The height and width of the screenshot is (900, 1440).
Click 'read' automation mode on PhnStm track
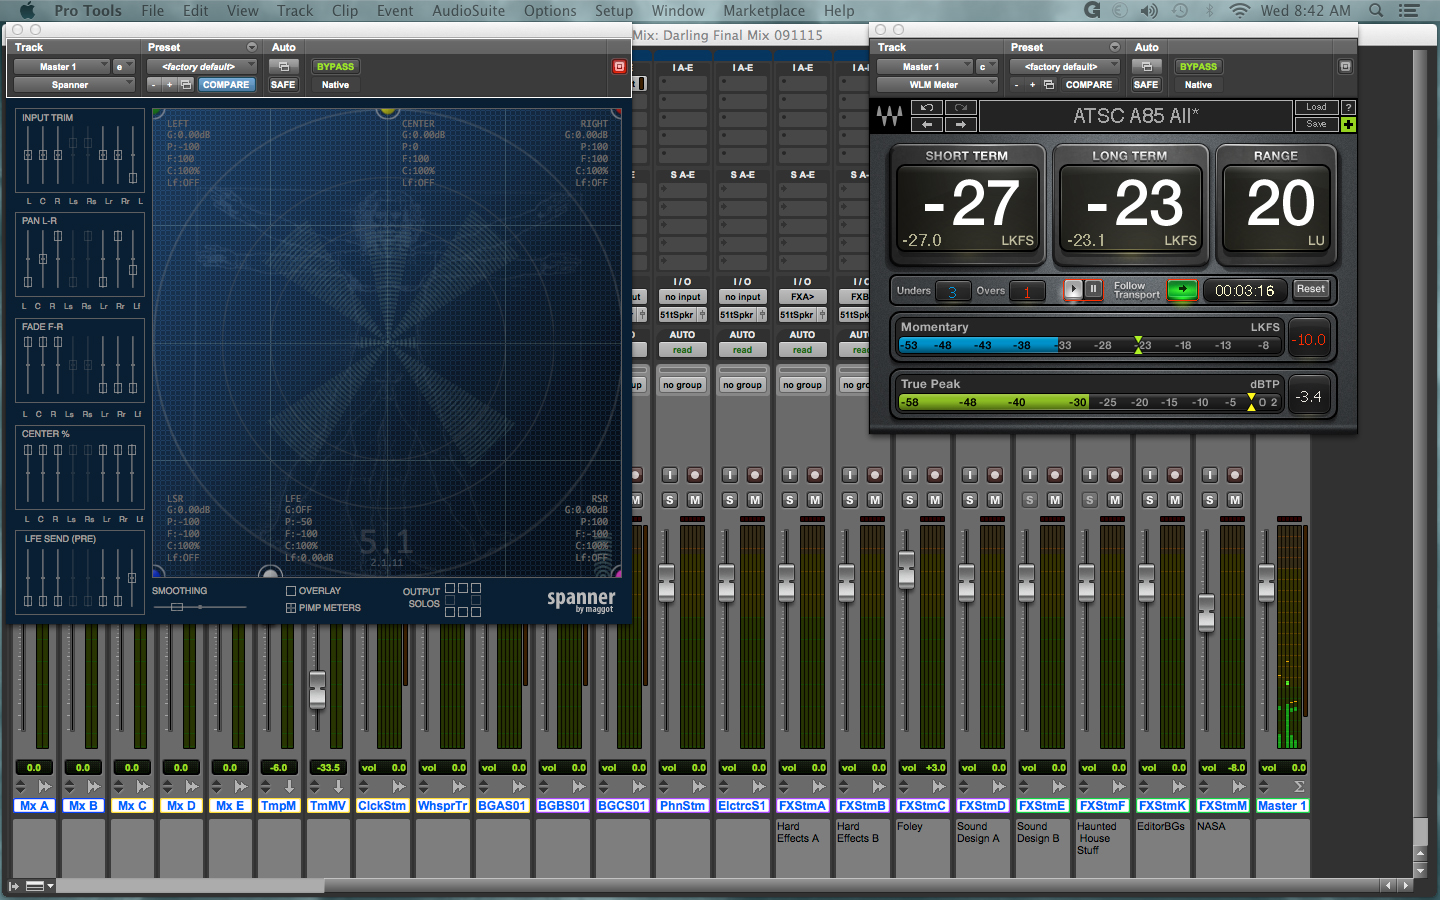(x=683, y=350)
